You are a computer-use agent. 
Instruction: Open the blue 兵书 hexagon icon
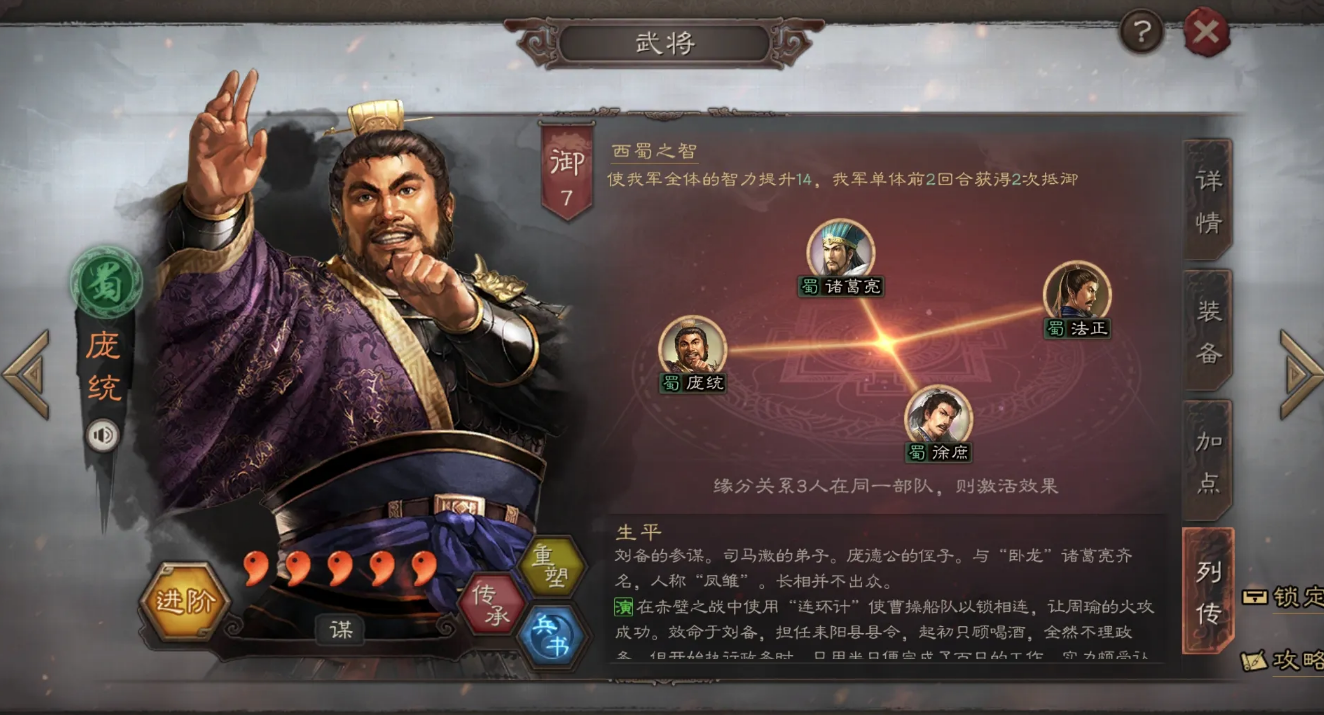coord(552,638)
